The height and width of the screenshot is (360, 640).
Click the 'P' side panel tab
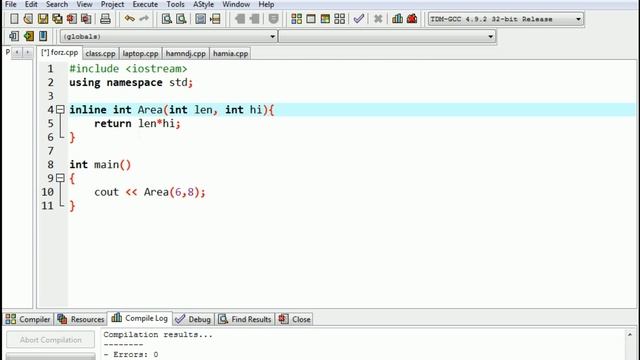(x=8, y=52)
